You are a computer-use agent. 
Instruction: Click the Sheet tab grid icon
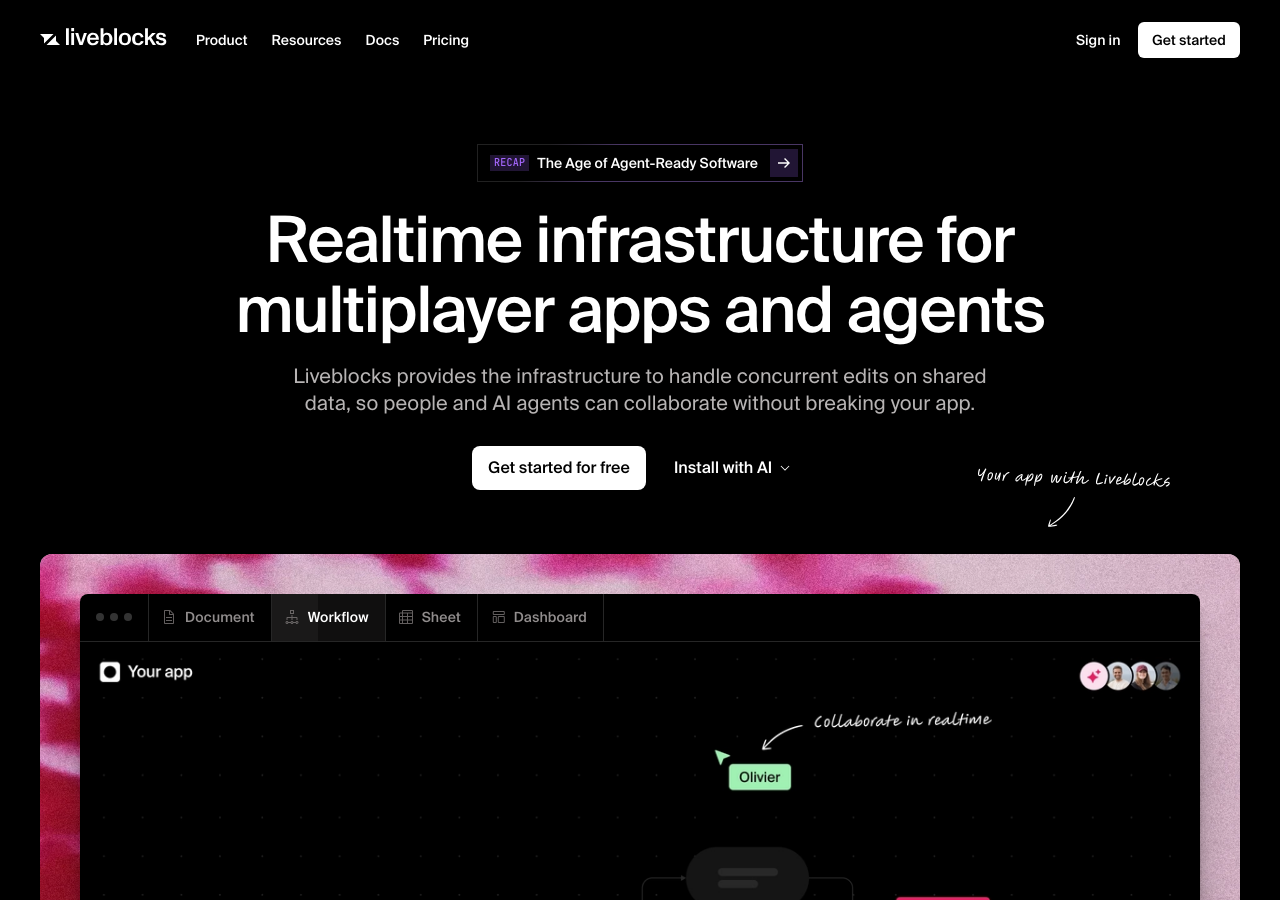tap(406, 617)
